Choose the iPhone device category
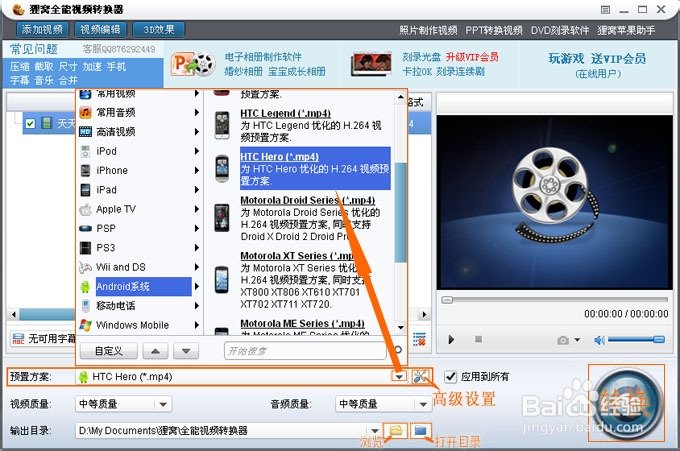 tap(112, 170)
